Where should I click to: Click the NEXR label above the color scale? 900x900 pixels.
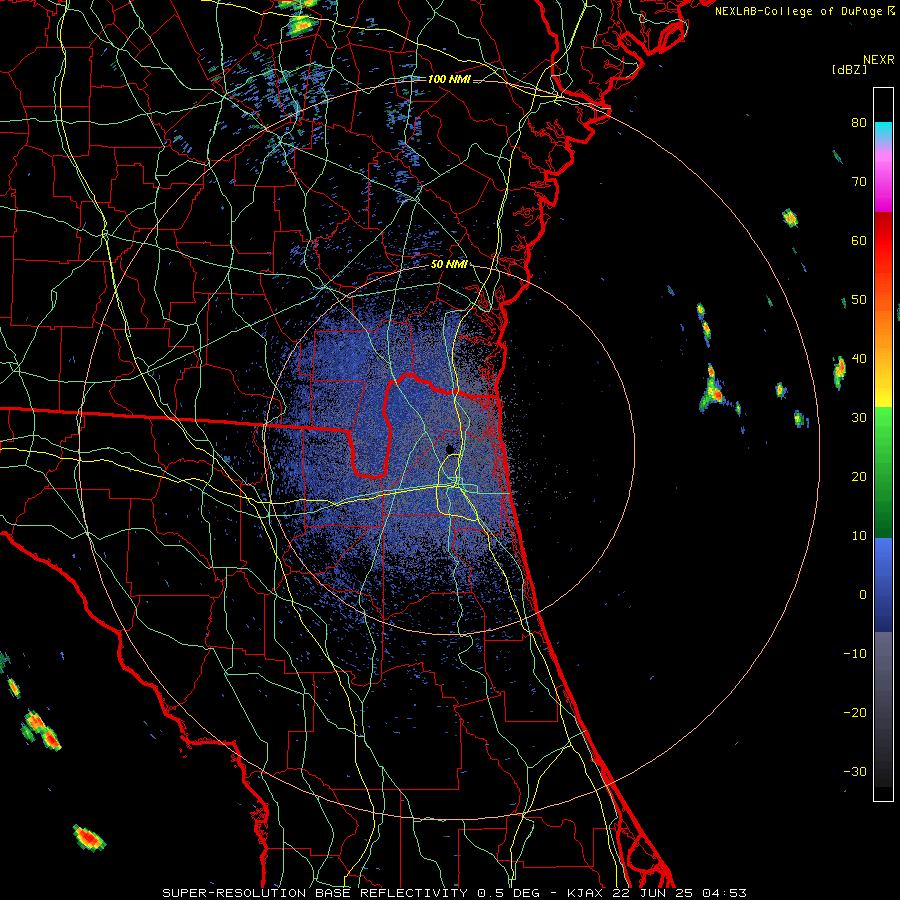(x=878, y=60)
